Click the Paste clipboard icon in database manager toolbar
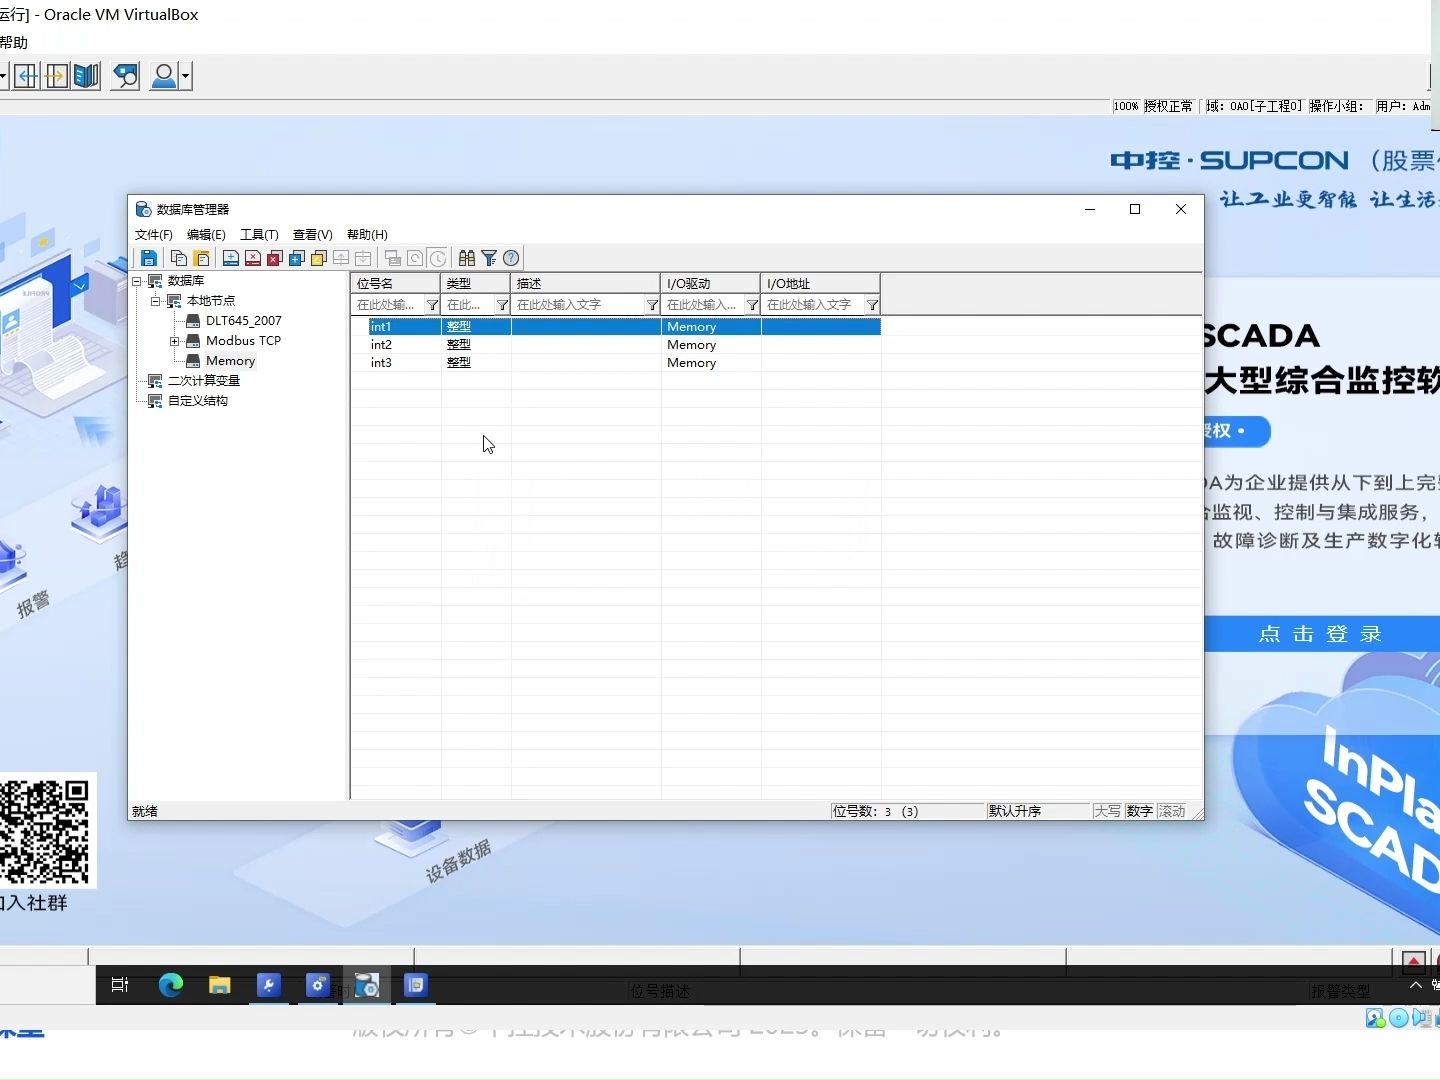 (x=201, y=258)
